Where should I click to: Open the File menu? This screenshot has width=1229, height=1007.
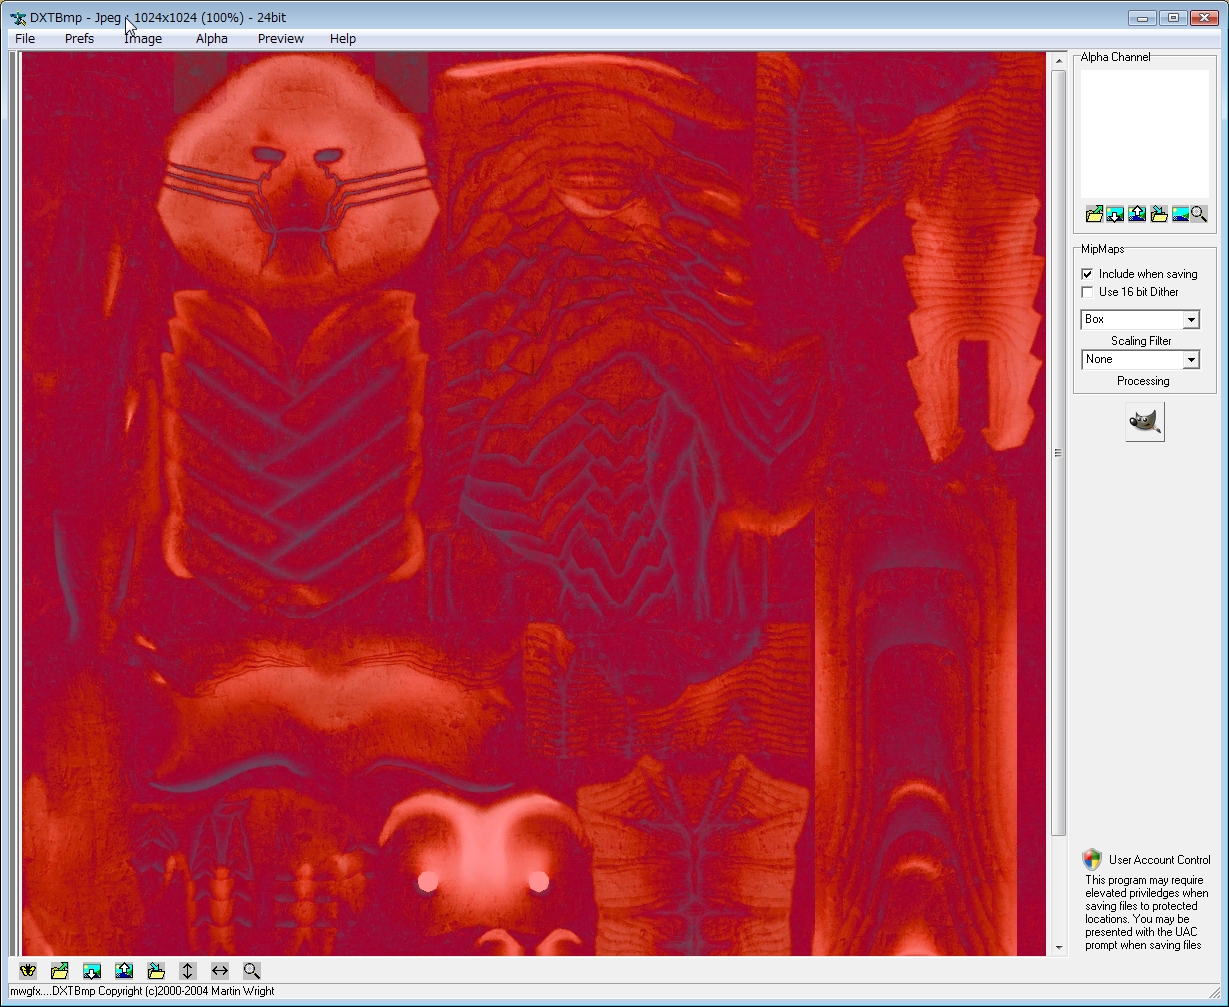tap(25, 39)
